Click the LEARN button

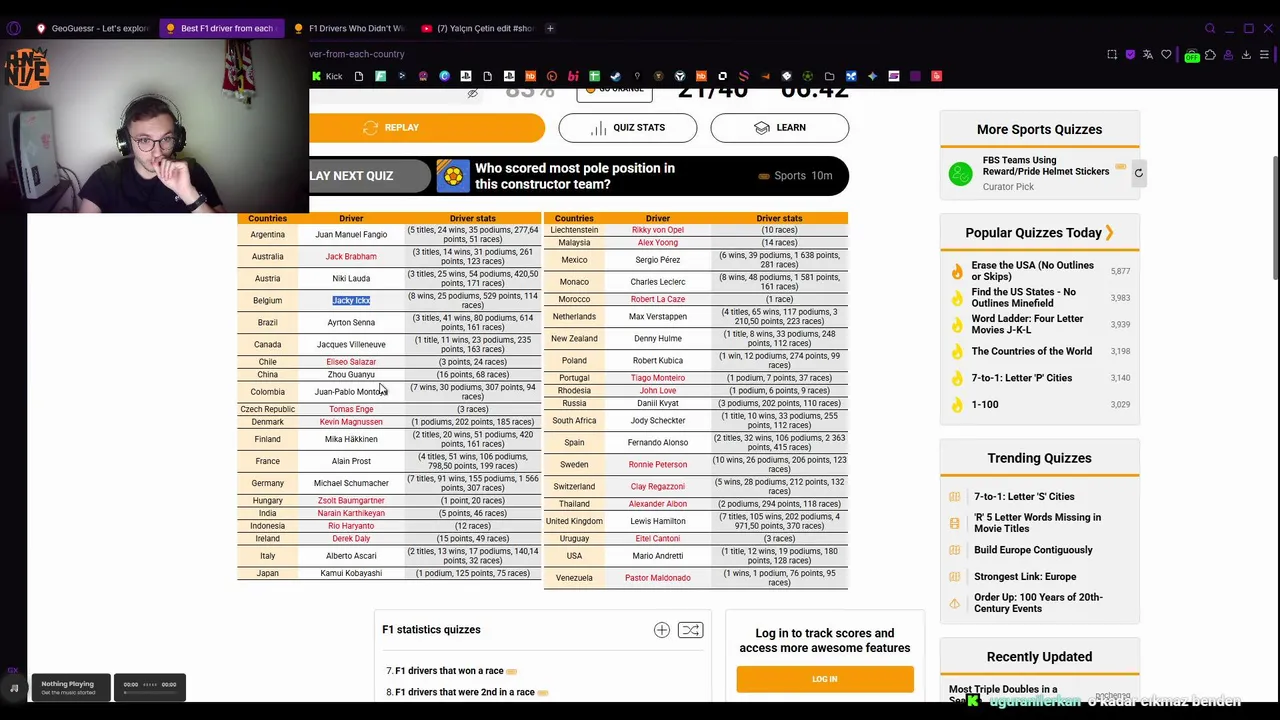780,127
